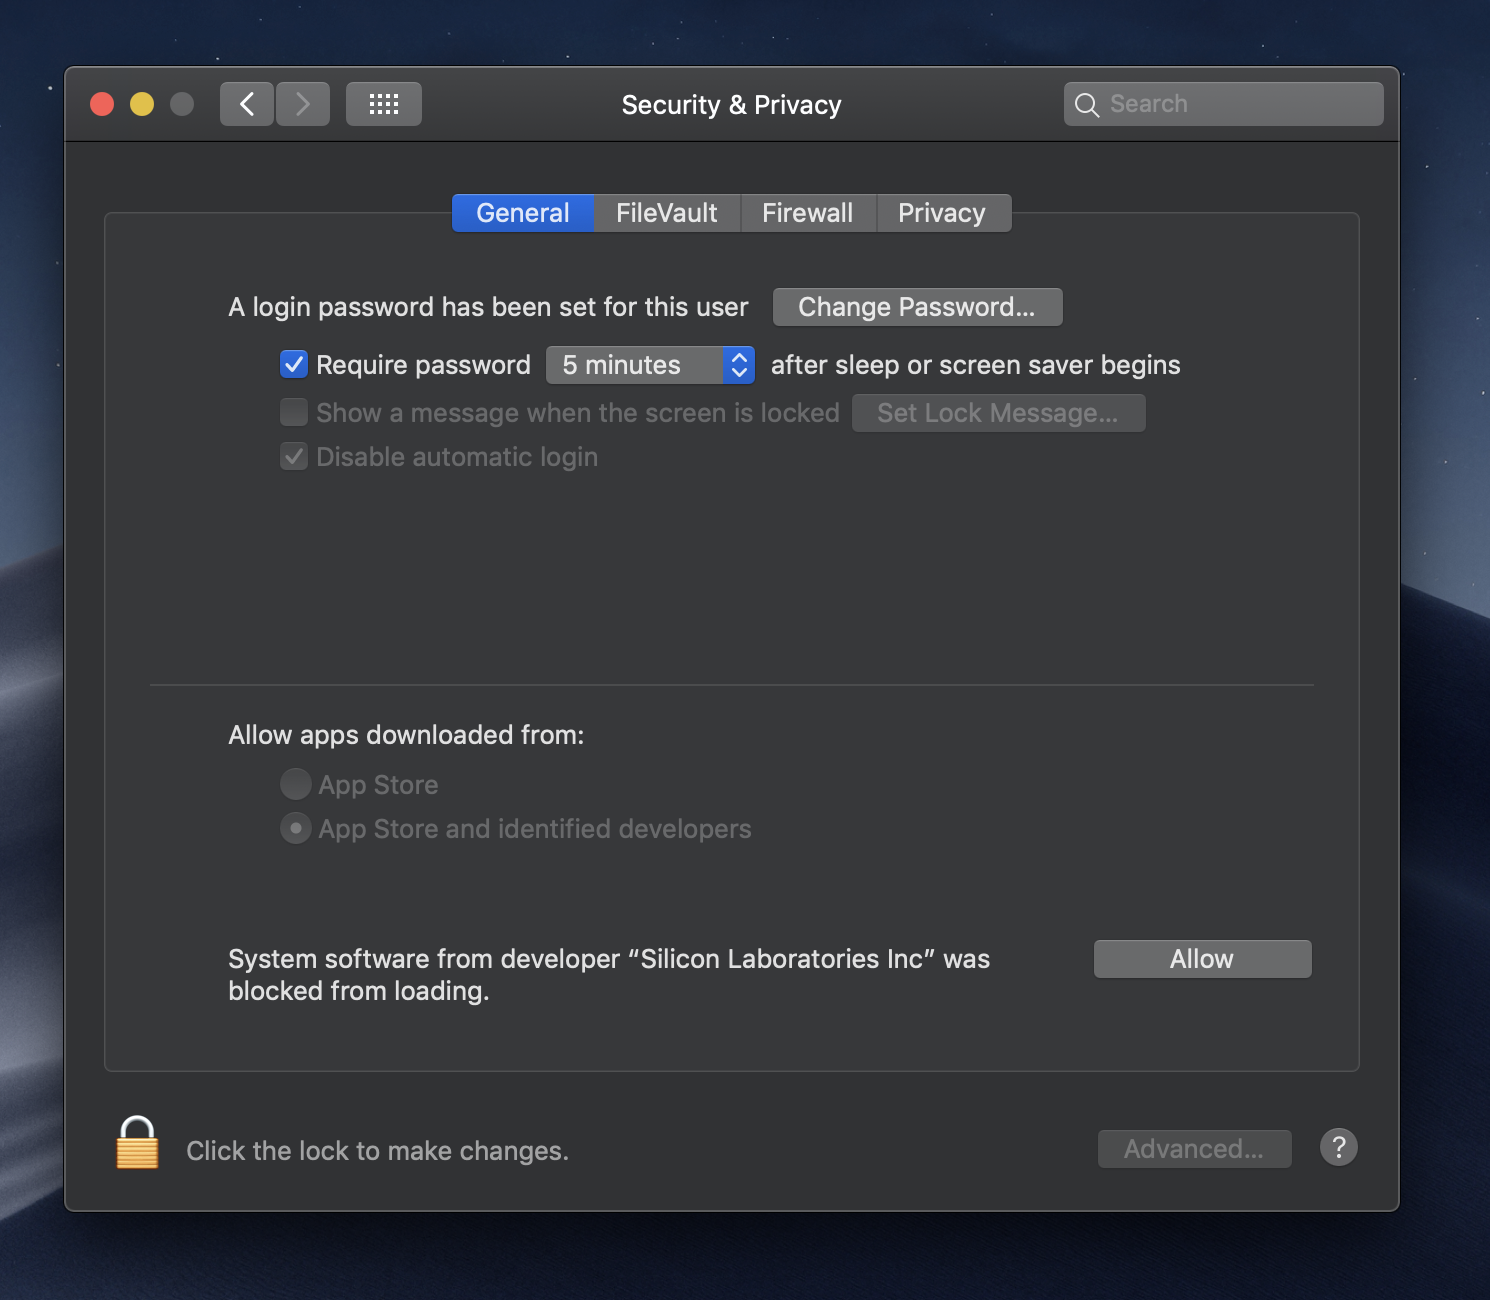Click the Change Password... button

tap(917, 307)
